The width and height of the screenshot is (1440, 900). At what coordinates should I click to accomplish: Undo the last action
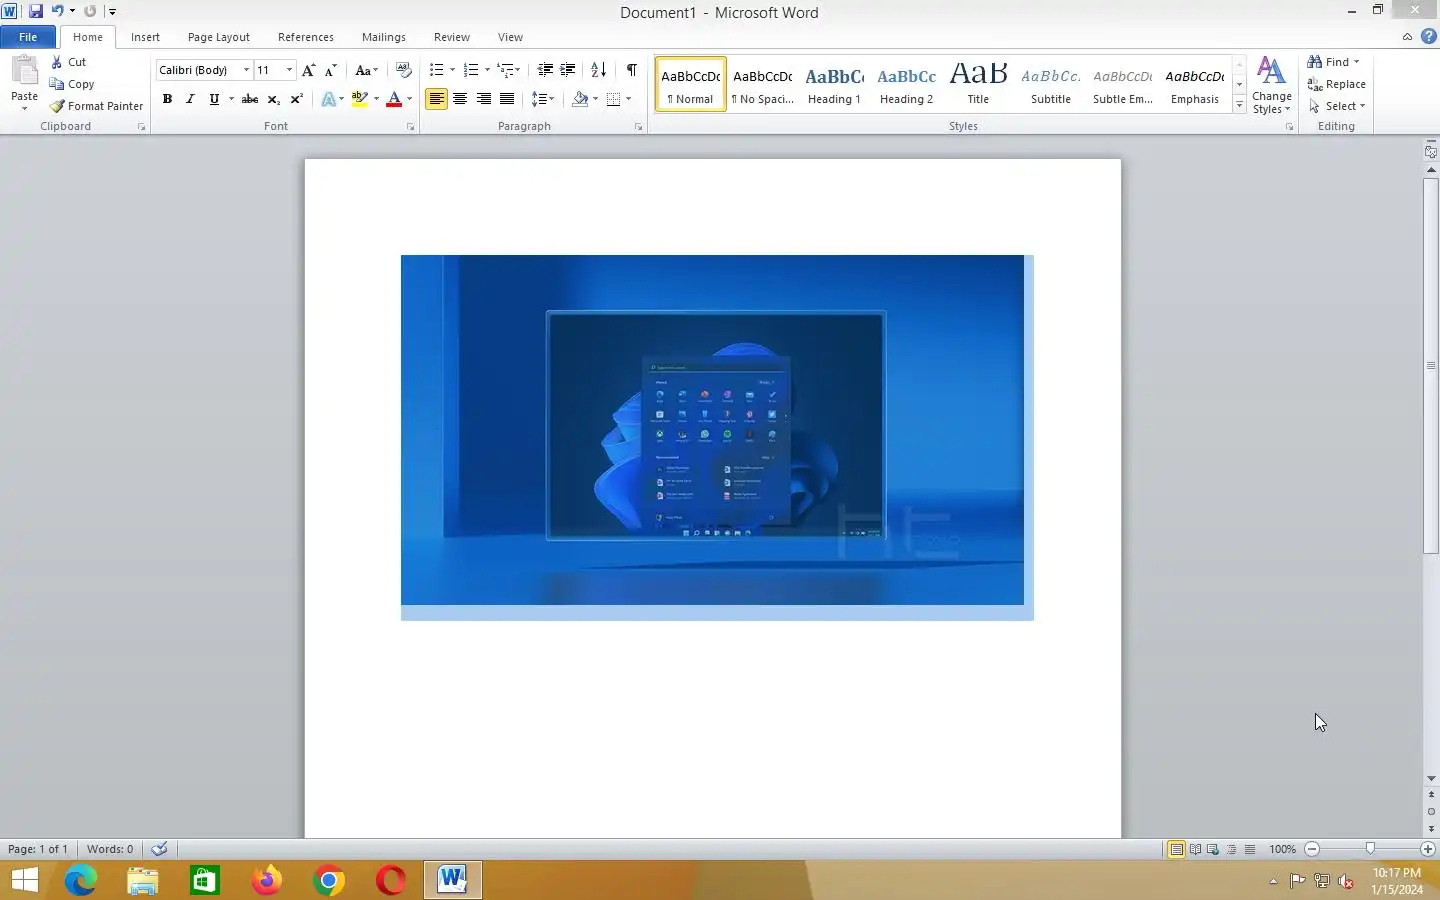[58, 11]
